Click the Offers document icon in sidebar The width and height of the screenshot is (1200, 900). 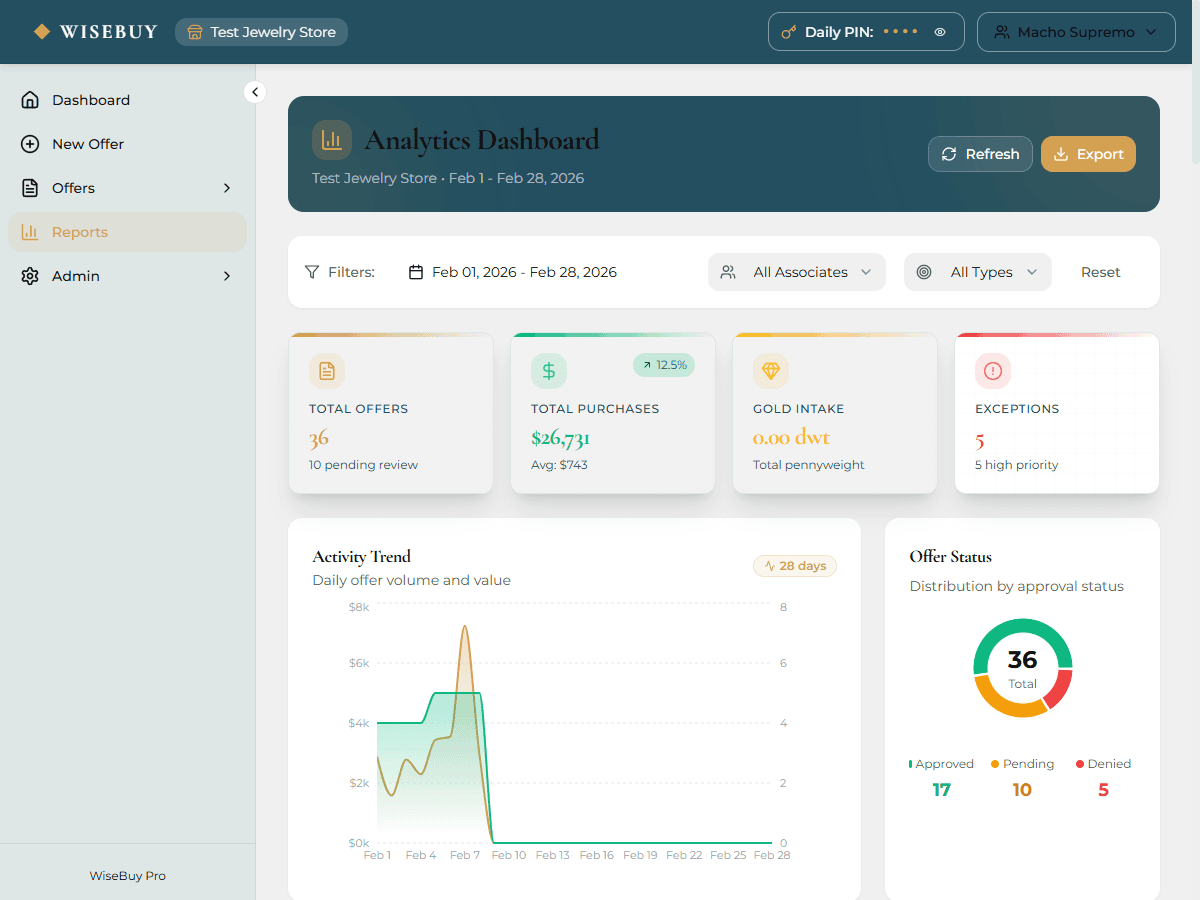pos(29,188)
